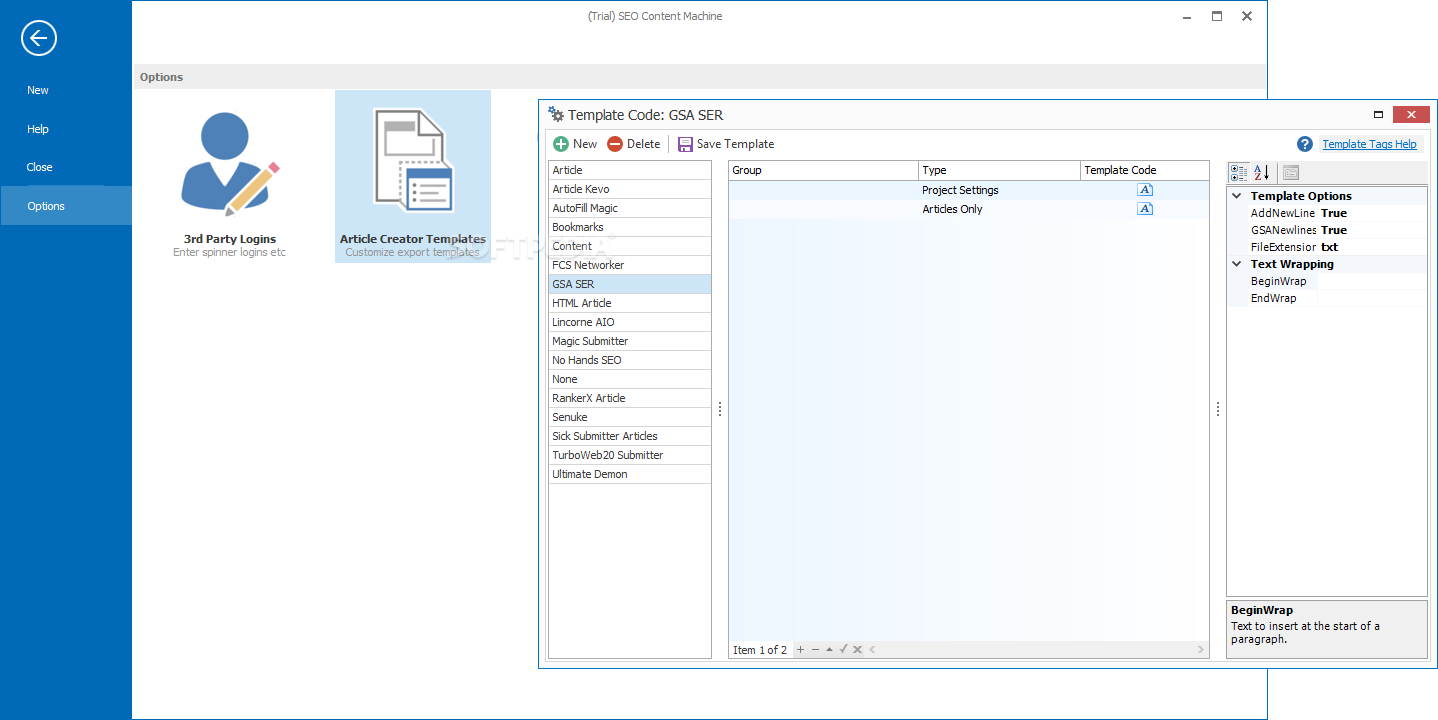1438x720 pixels.
Task: Click the FileExtension txt value field
Action: click(x=1372, y=247)
